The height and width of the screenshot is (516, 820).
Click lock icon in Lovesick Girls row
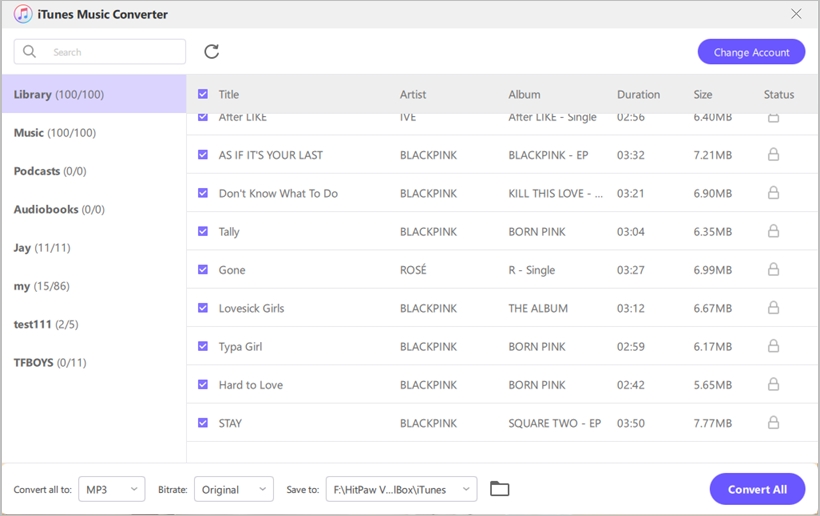point(773,308)
